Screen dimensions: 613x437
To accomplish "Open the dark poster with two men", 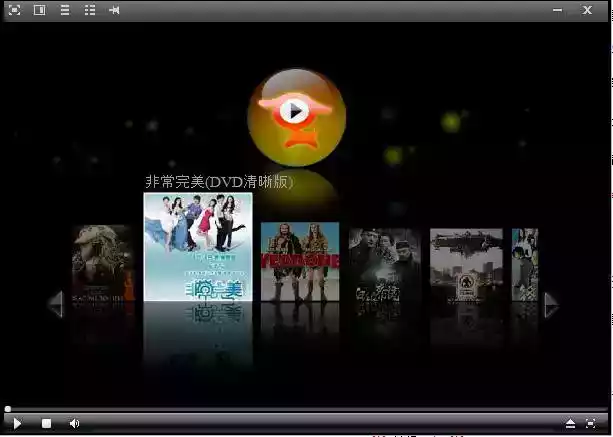I will [384, 264].
